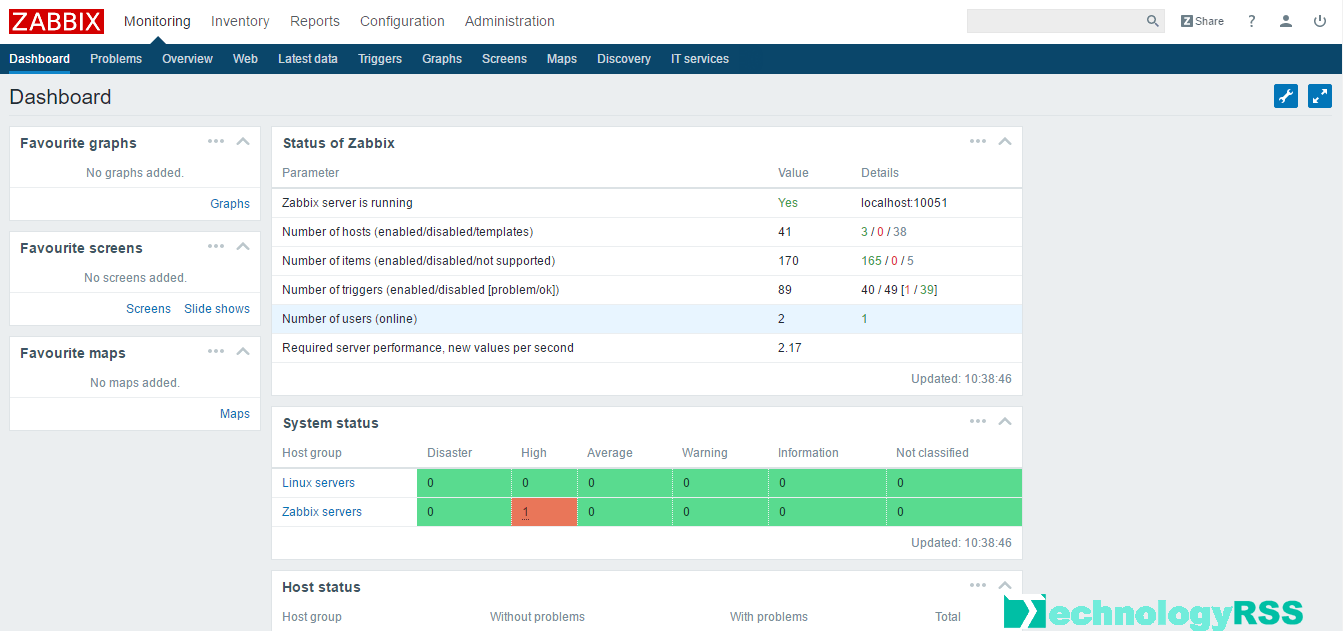
Task: Open Status of Zabbix three-dot menu
Action: point(978,141)
